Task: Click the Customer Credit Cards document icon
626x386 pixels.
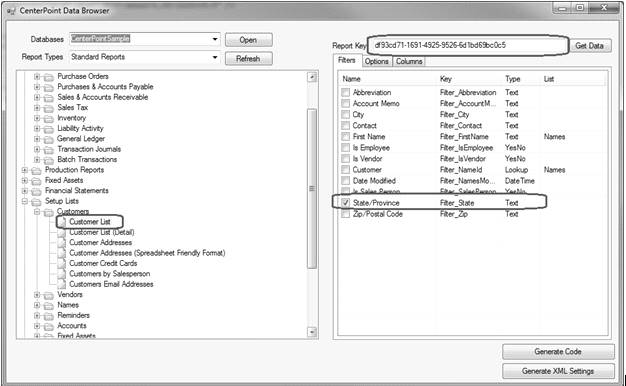Action: coord(61,263)
